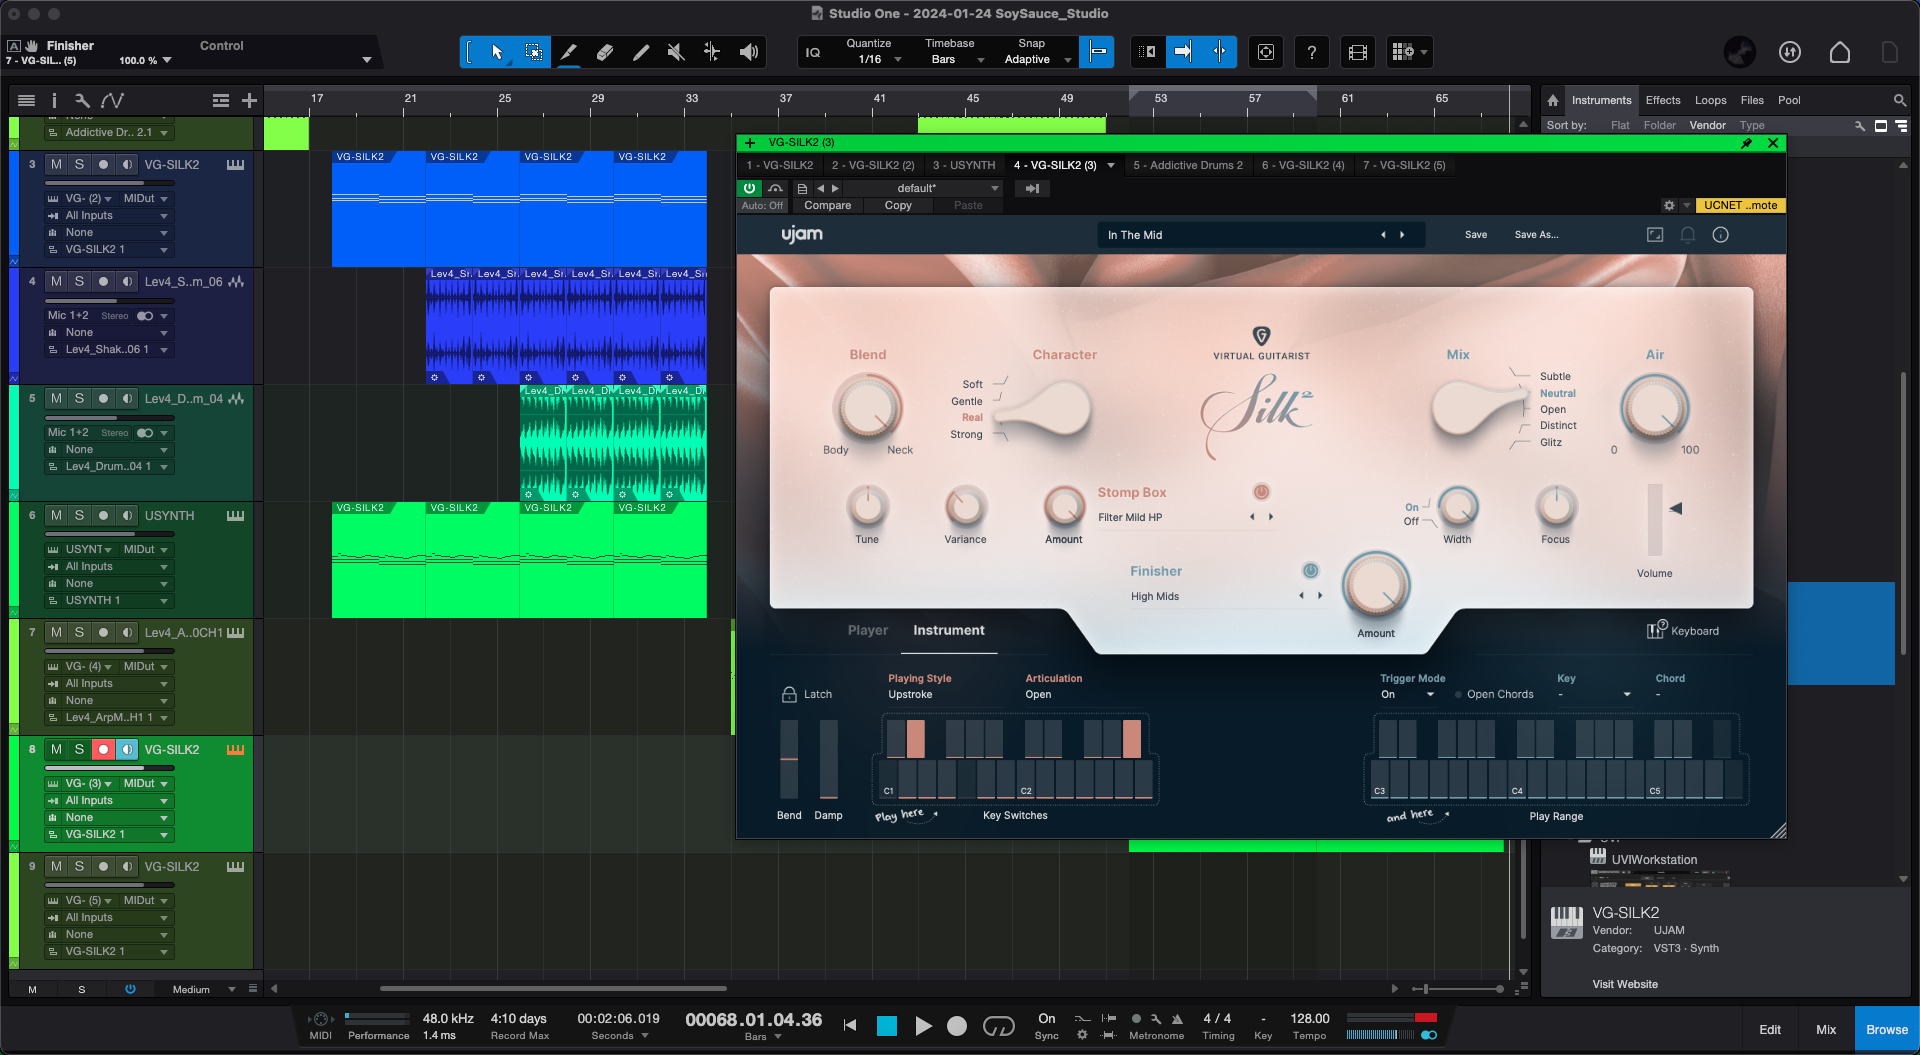Switch to 5 - Addictive Drums 2 tab
The width and height of the screenshot is (1920, 1055).
[1188, 166]
